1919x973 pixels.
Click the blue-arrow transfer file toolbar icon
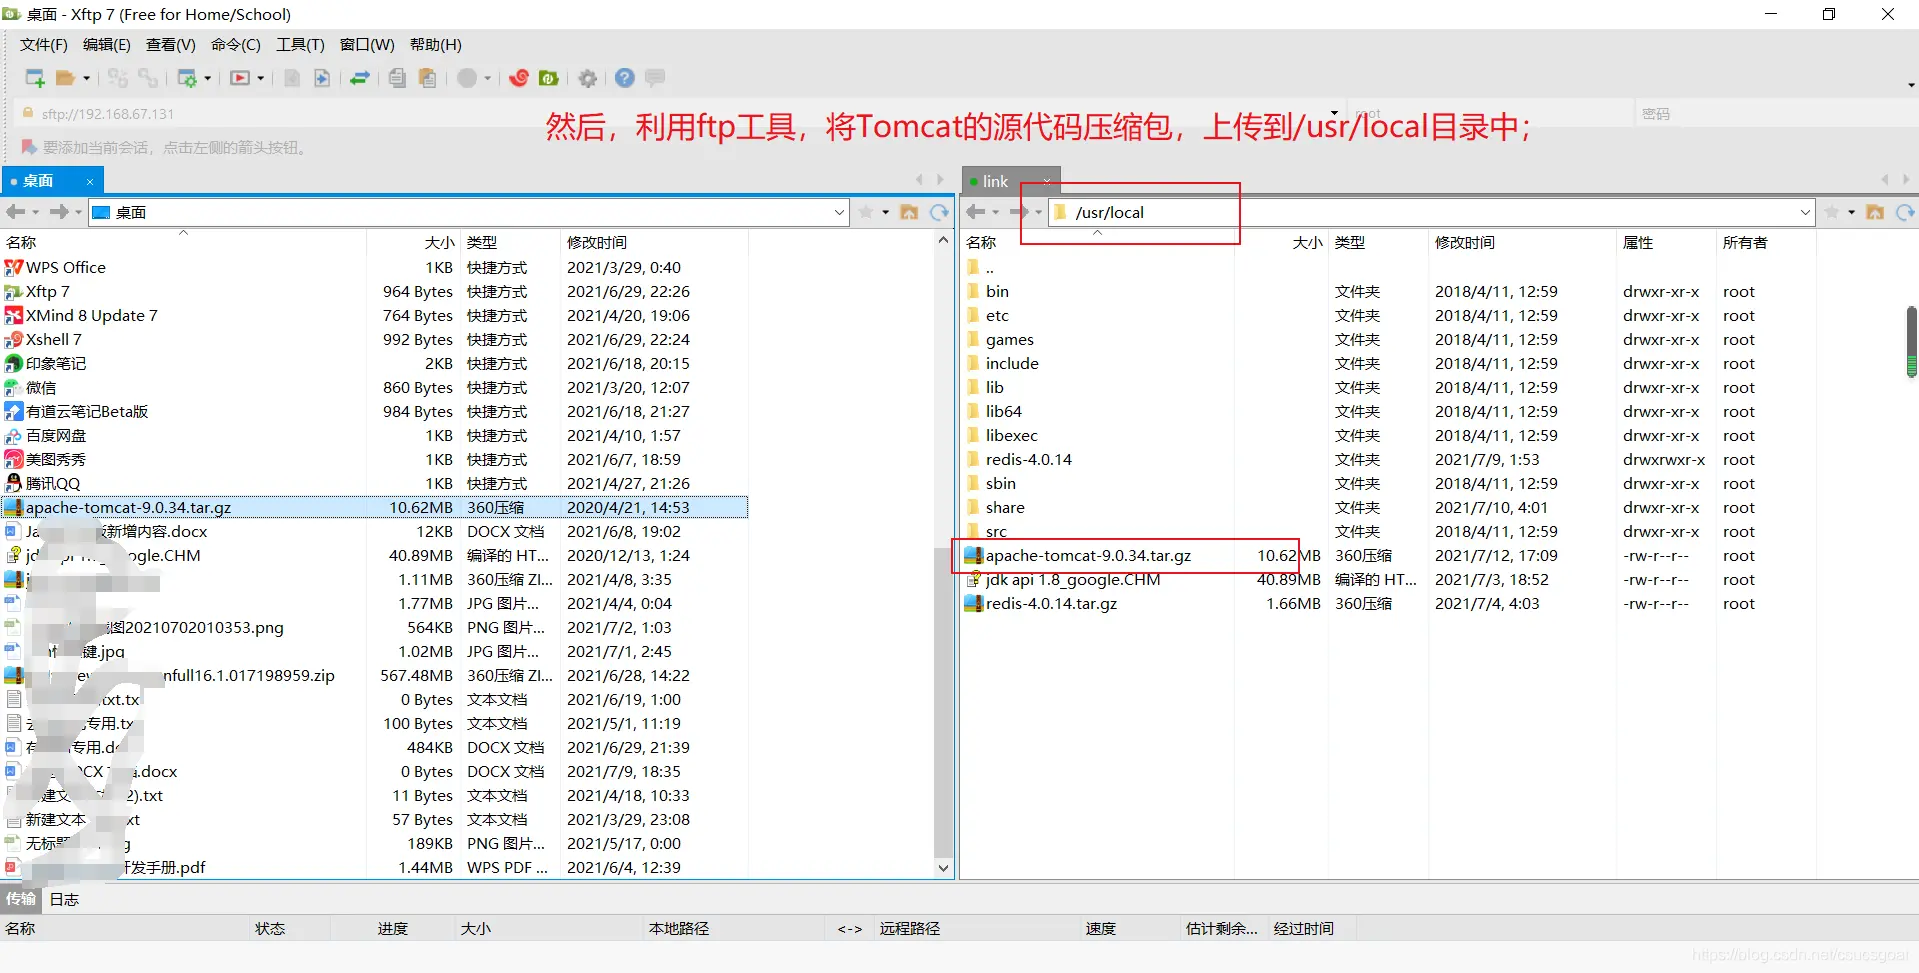click(322, 78)
